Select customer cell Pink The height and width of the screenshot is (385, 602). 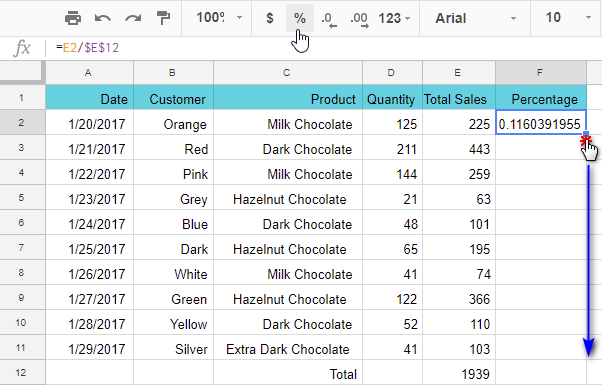pyautogui.click(x=173, y=172)
